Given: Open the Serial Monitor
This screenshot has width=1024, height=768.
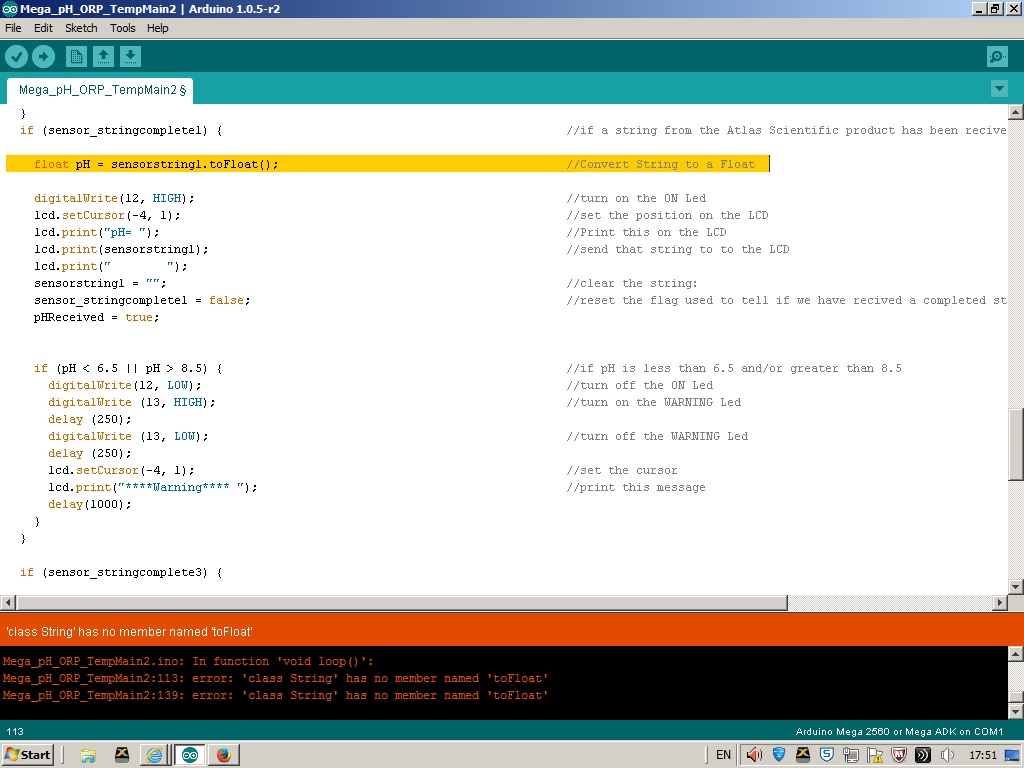Looking at the screenshot, I should tap(996, 57).
